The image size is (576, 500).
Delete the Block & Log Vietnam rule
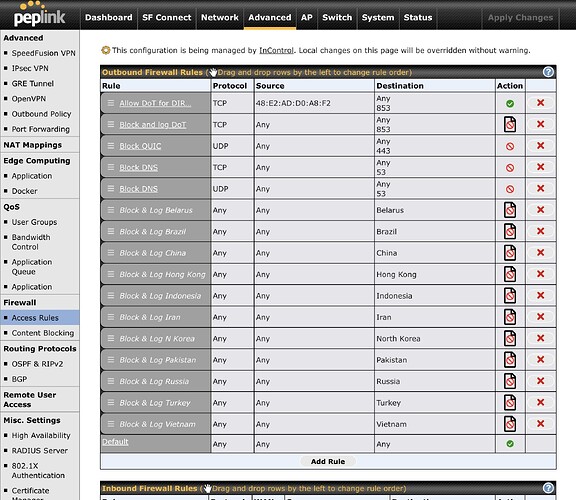[540, 424]
